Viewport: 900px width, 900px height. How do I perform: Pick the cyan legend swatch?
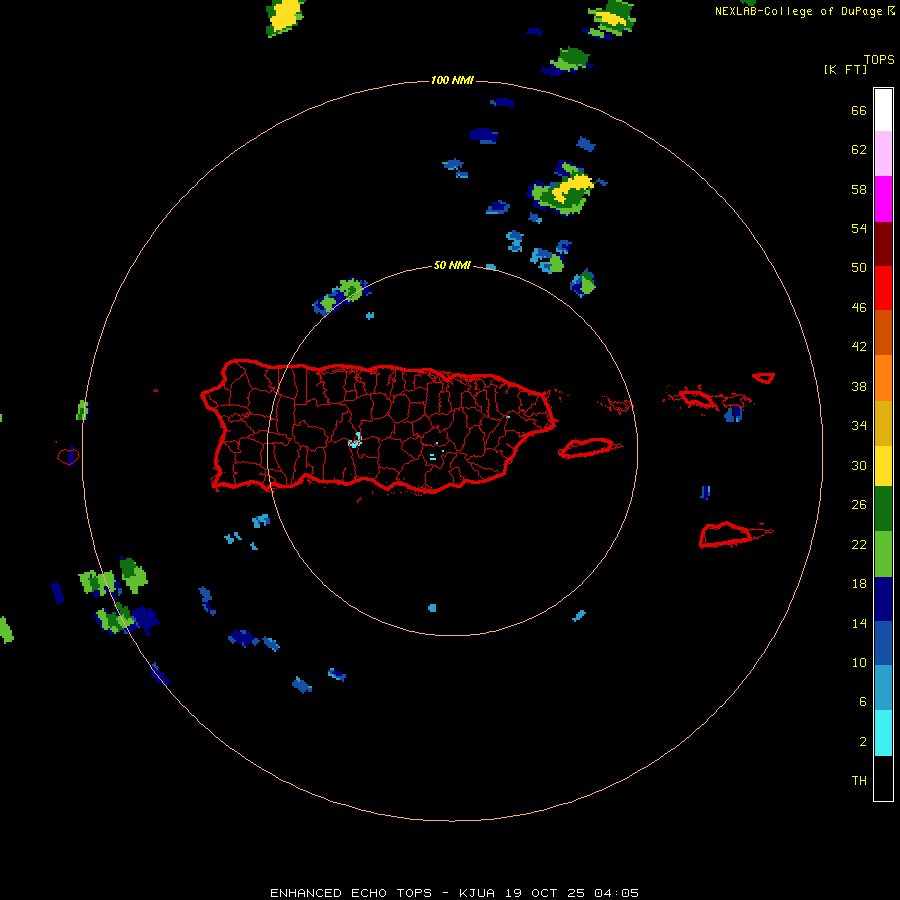(883, 733)
